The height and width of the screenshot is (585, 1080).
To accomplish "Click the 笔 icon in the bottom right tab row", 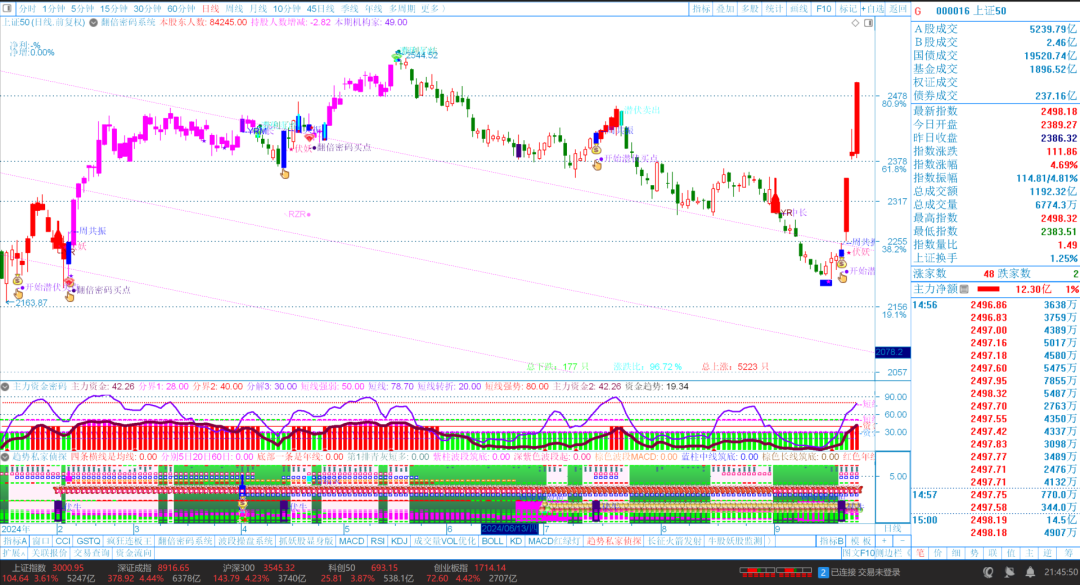I will tap(921, 553).
